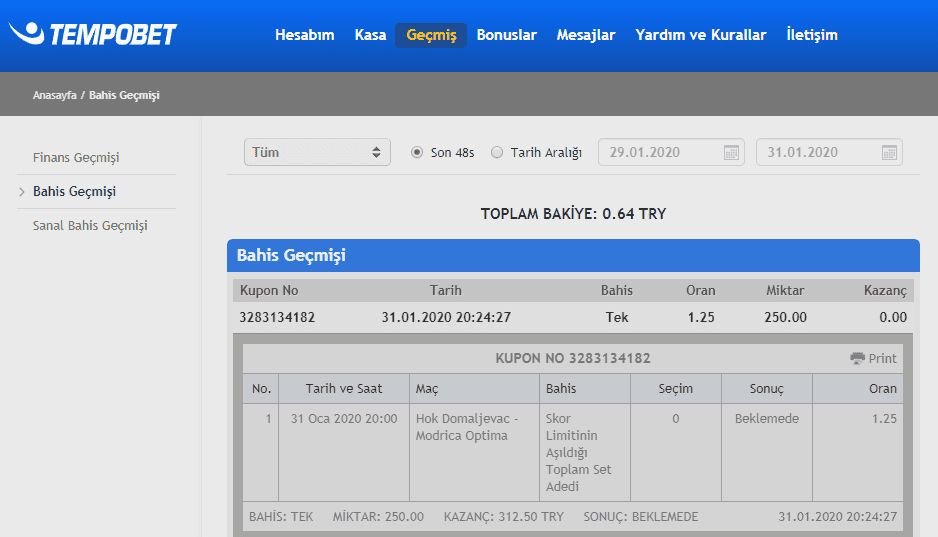Image resolution: width=938 pixels, height=537 pixels.
Task: Click the printer icon for the coupon
Action: (857, 358)
